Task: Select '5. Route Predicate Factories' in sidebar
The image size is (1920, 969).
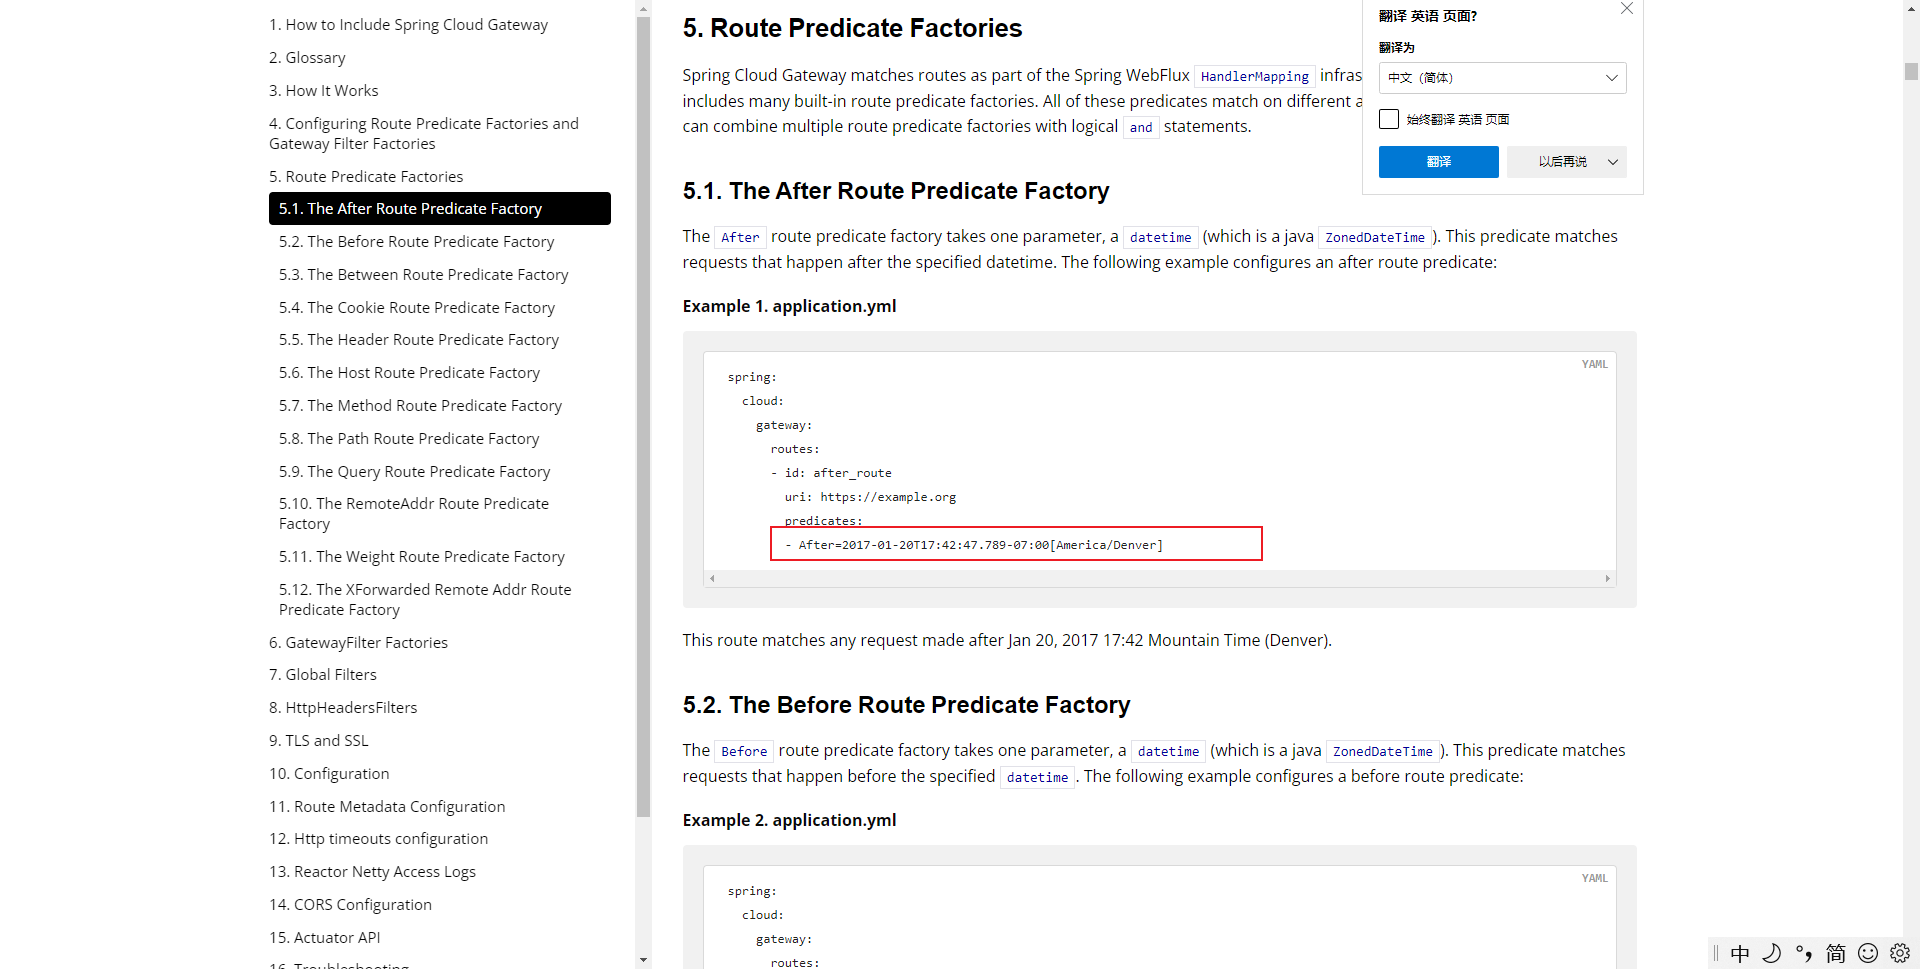Action: (366, 177)
